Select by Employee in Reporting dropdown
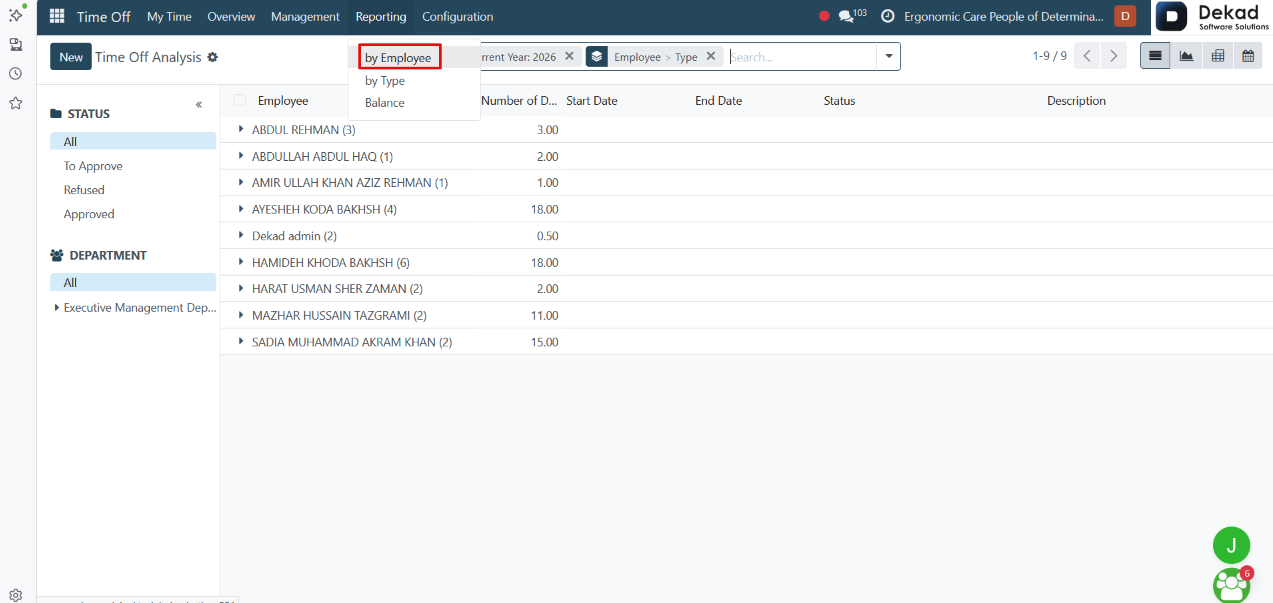The width and height of the screenshot is (1273, 603). pyautogui.click(x=414, y=58)
